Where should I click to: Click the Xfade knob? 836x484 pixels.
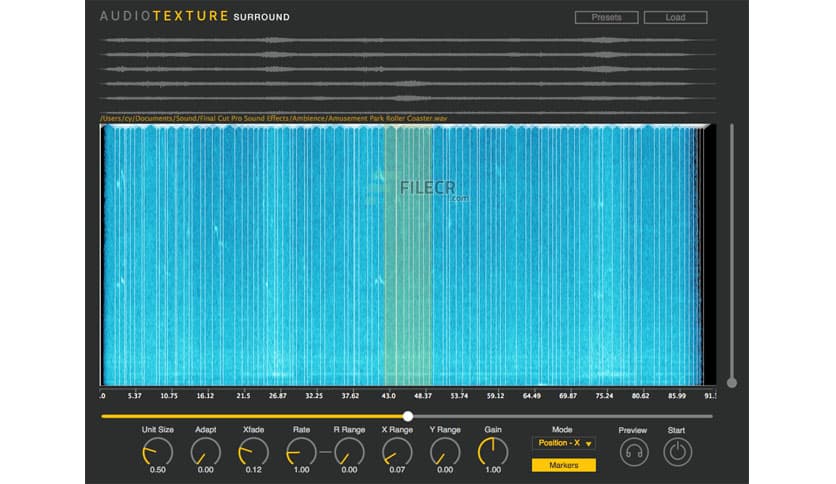[x=253, y=452]
